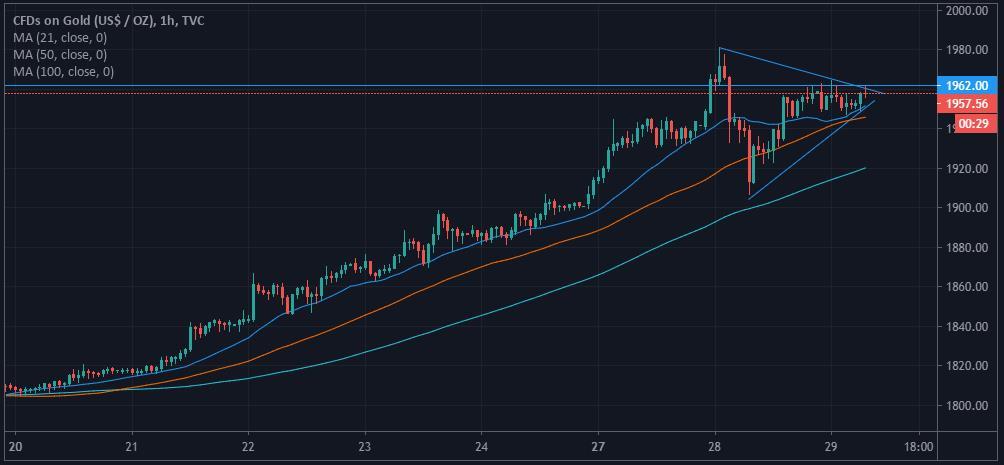Click the date label 20 on time axis

pyautogui.click(x=15, y=446)
